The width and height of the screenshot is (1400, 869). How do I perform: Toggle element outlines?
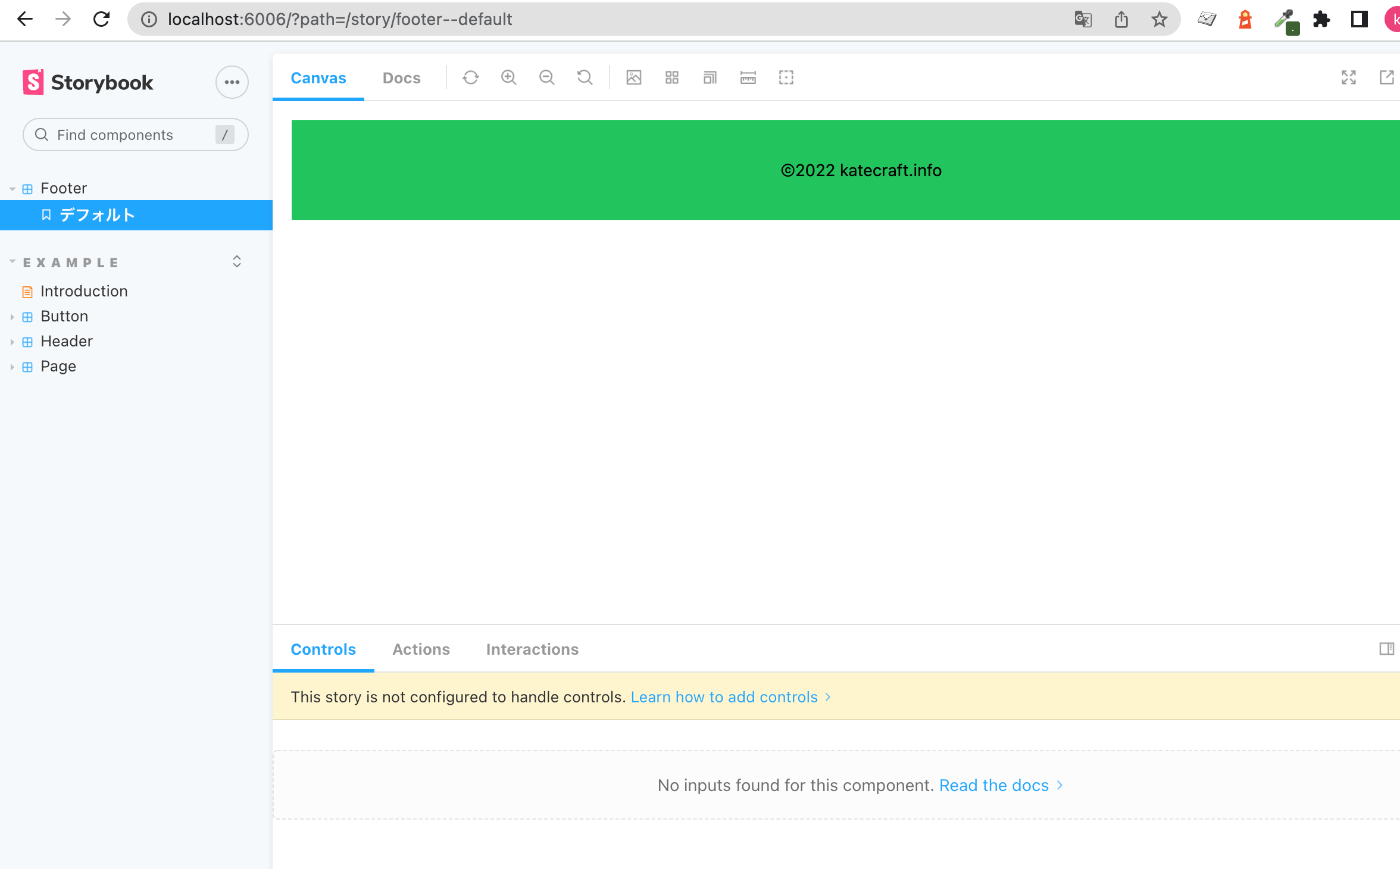(x=786, y=78)
